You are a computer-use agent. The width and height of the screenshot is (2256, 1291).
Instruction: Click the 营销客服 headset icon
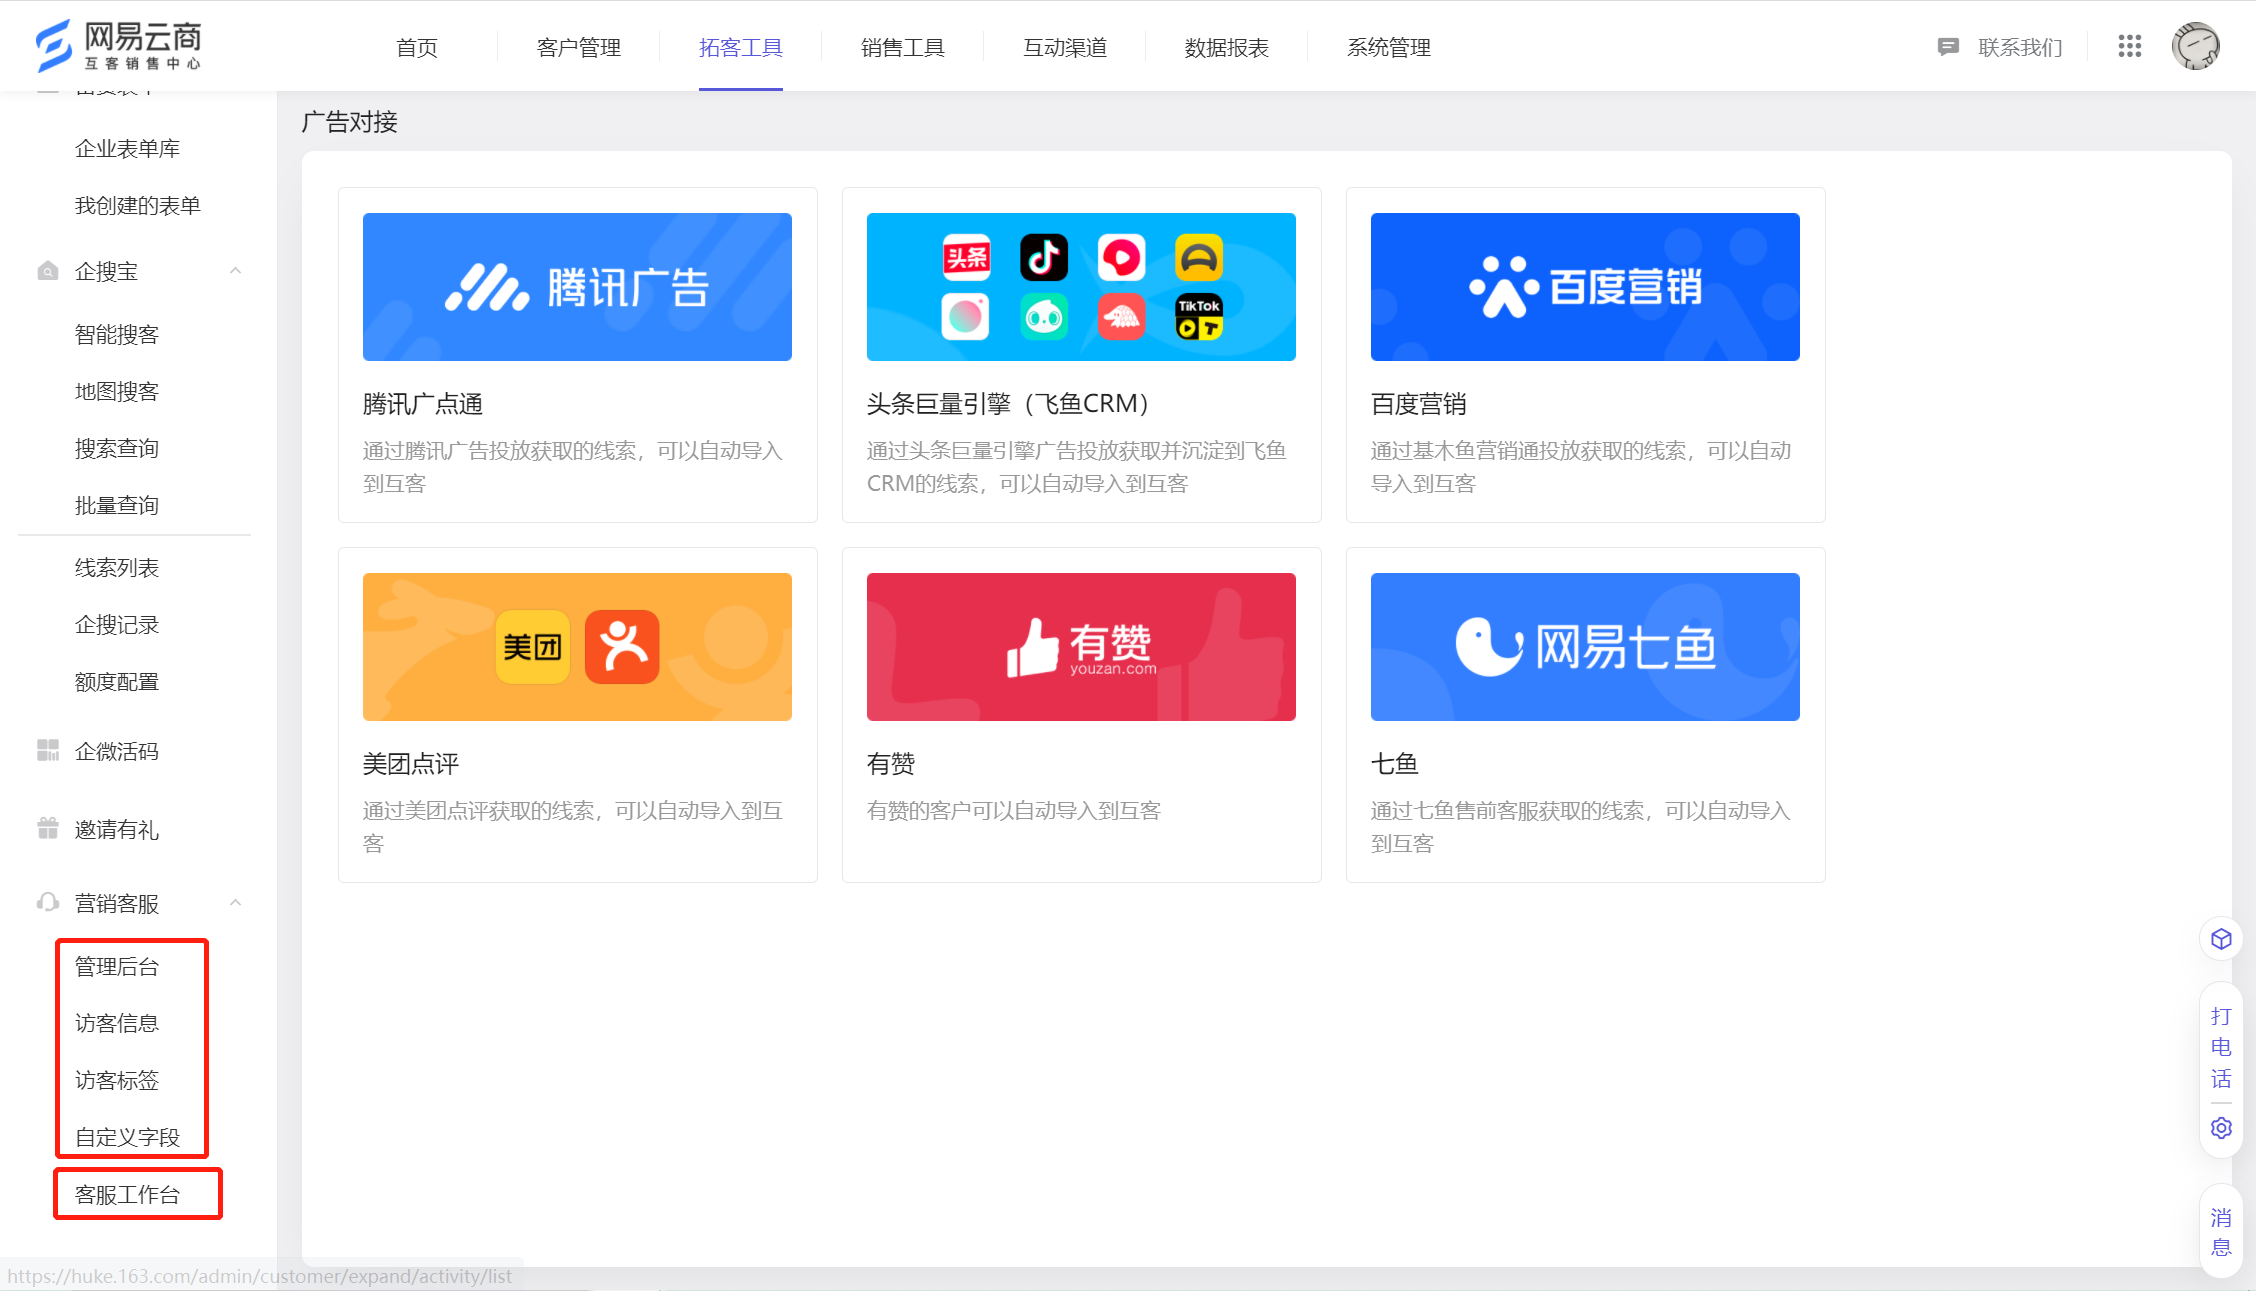[47, 903]
